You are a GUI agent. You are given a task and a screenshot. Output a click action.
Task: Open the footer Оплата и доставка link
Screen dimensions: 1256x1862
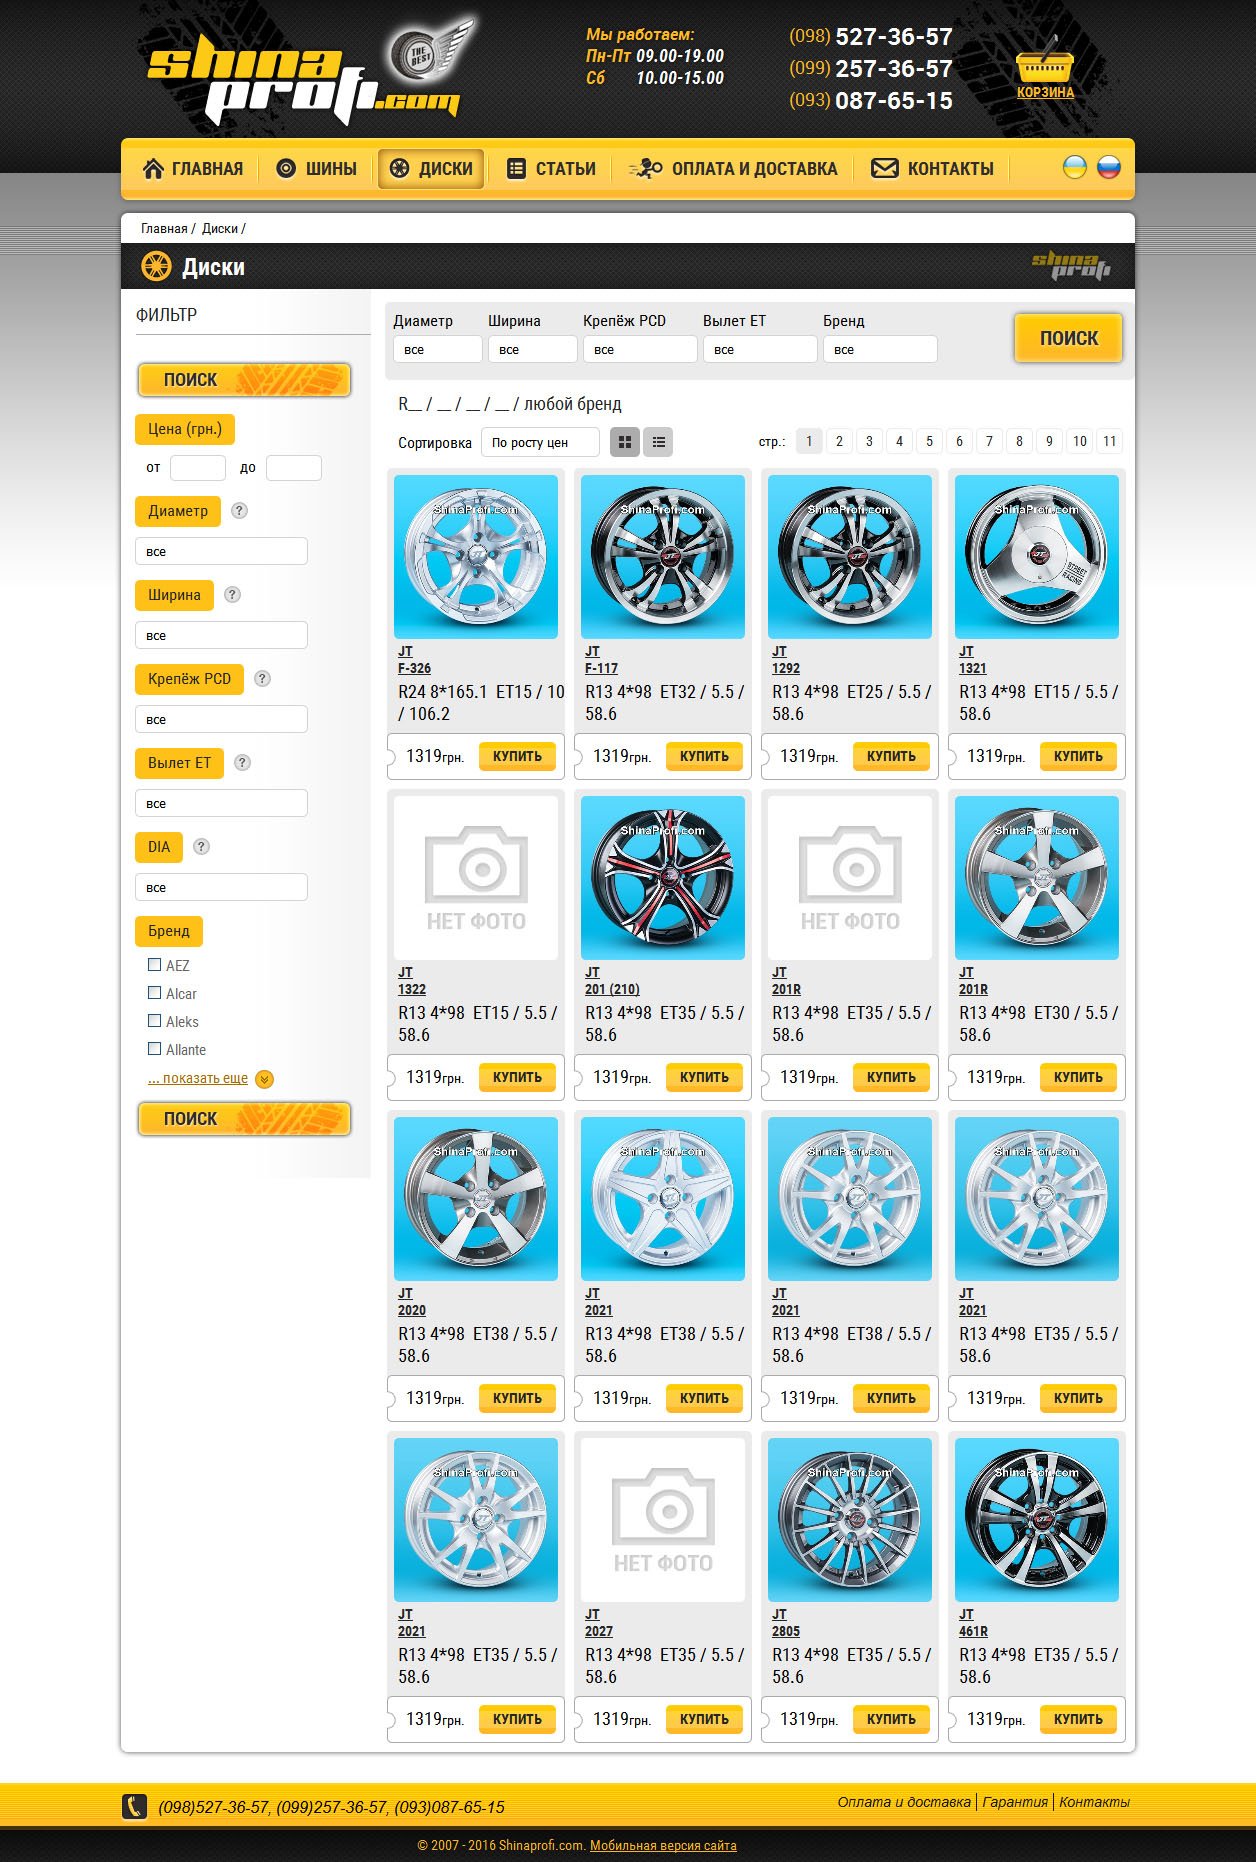click(904, 1802)
